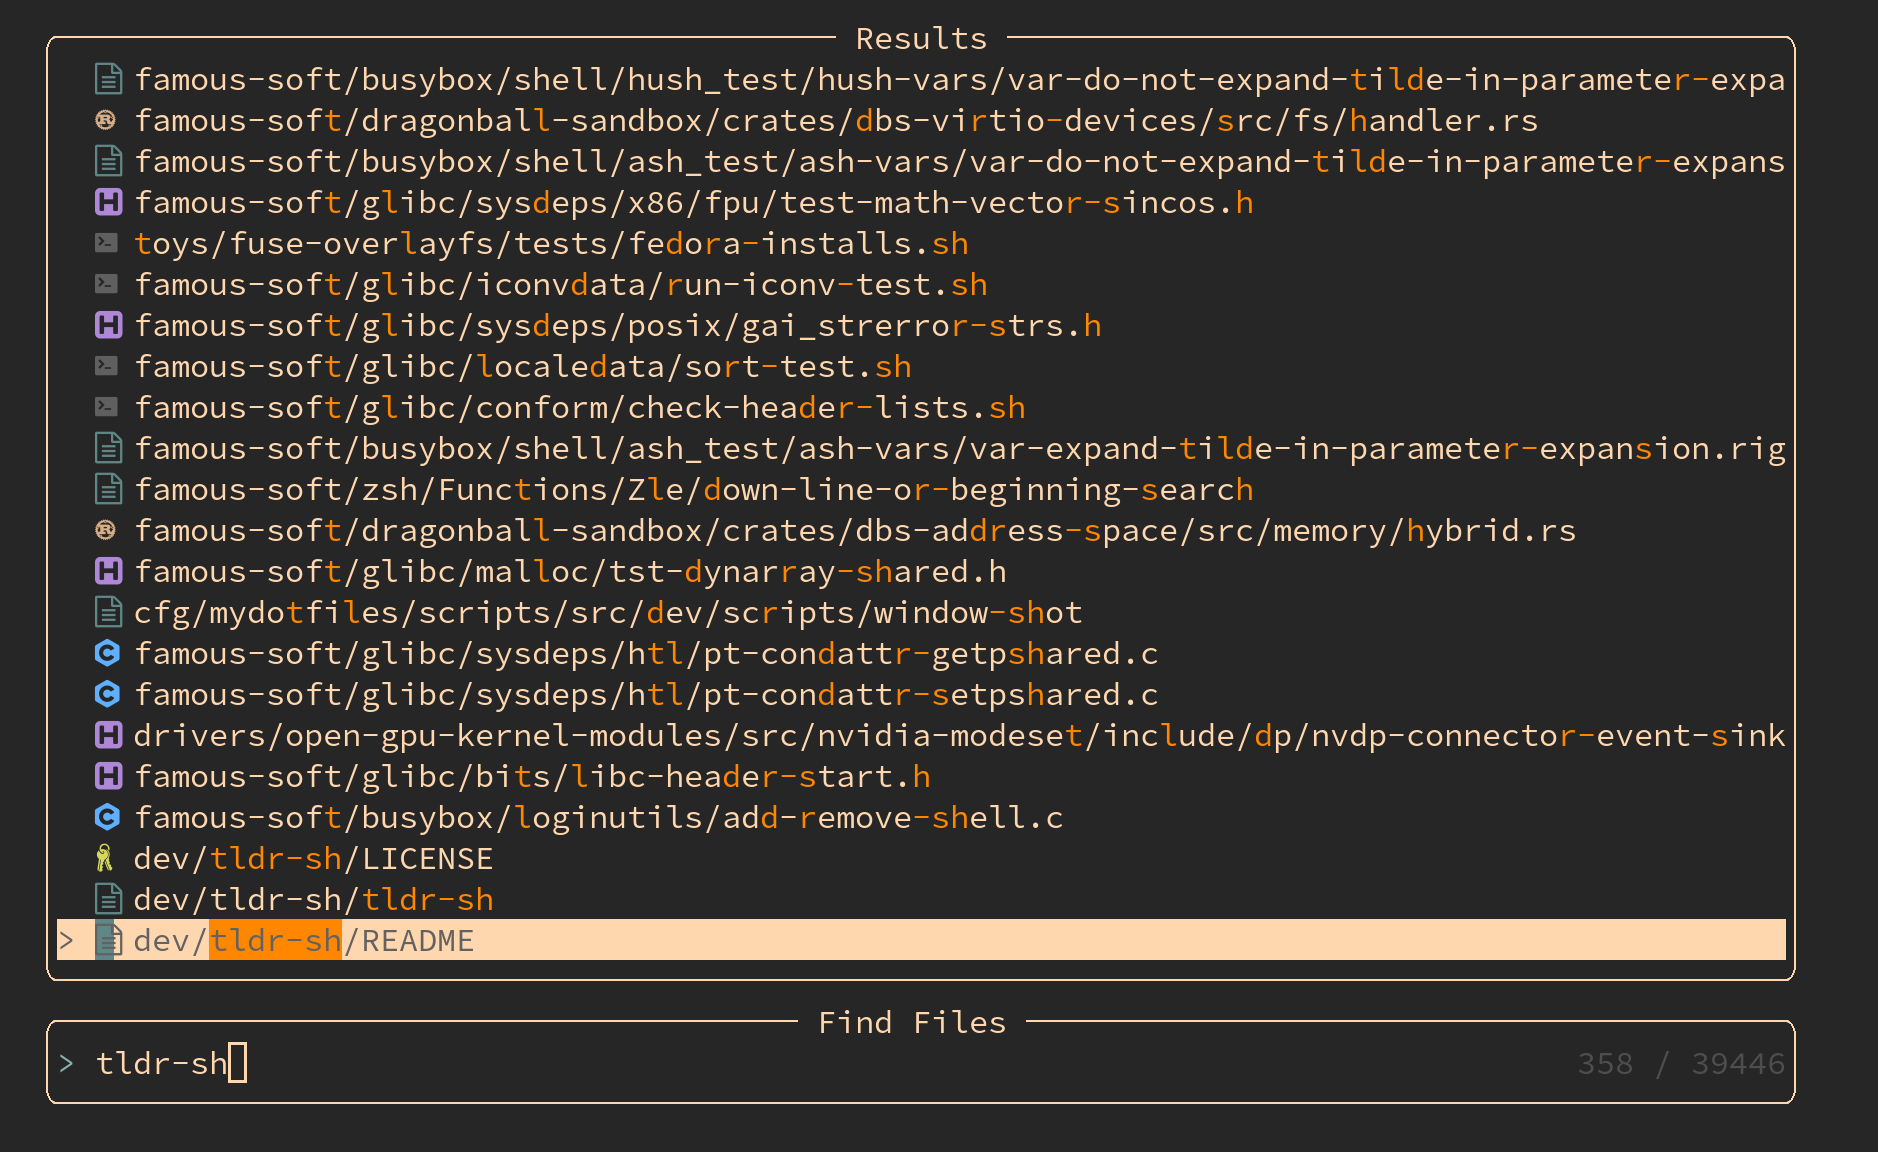Click shell icon beside sort-test.sh
Image resolution: width=1878 pixels, height=1152 pixels.
(106, 366)
